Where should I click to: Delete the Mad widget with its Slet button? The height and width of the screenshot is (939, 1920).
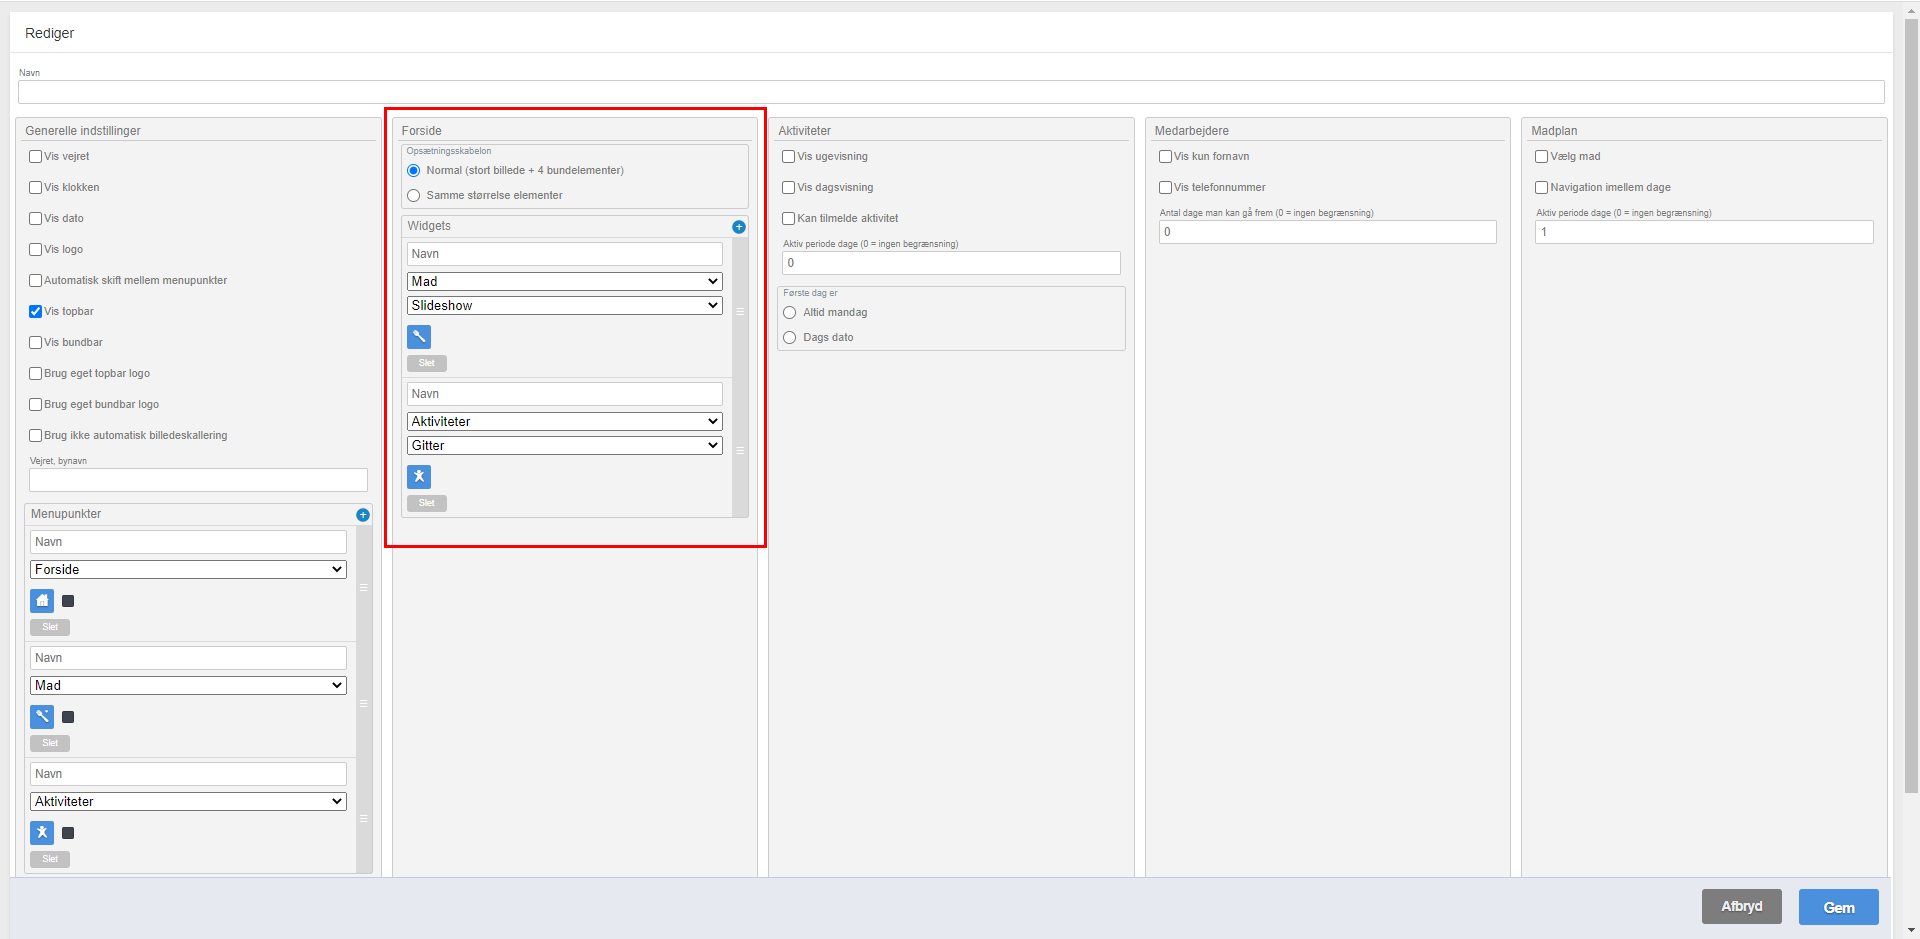click(x=426, y=363)
